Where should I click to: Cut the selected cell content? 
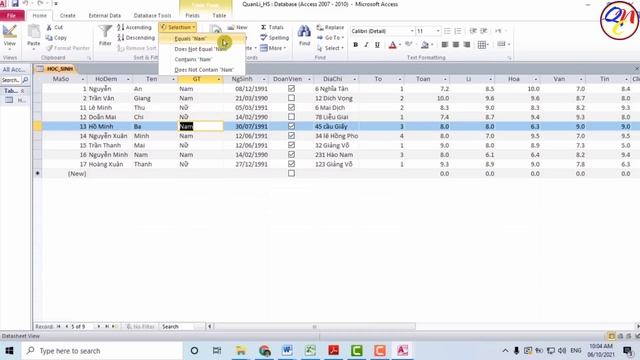point(55,27)
